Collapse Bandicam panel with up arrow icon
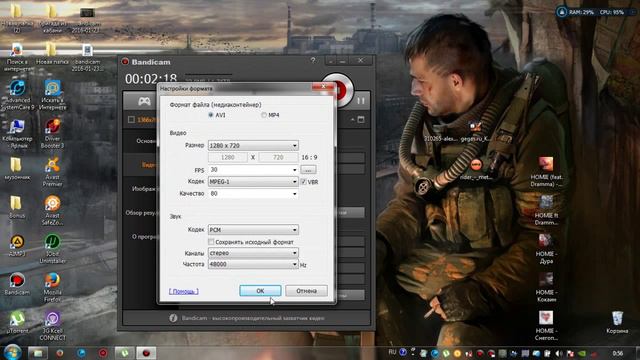Viewport: 640px width, 360px height. click(x=352, y=120)
